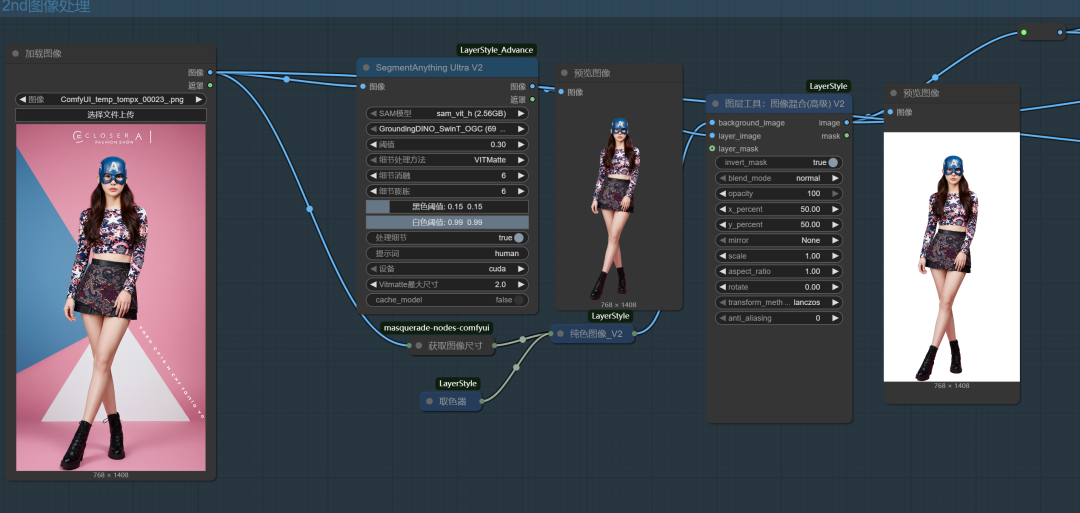Decrease y_percent with its left arrow
This screenshot has width=1080, height=513.
coord(723,224)
